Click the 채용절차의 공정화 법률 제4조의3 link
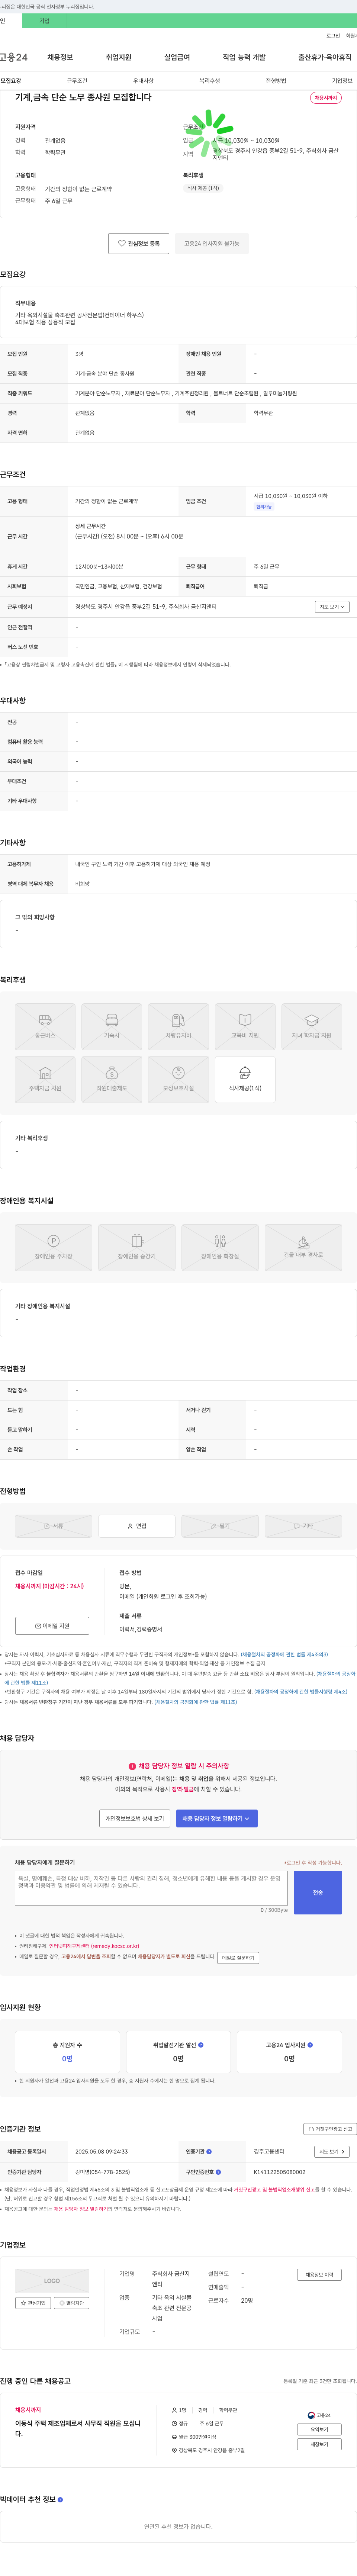The width and height of the screenshot is (357, 2576). click(x=284, y=1654)
